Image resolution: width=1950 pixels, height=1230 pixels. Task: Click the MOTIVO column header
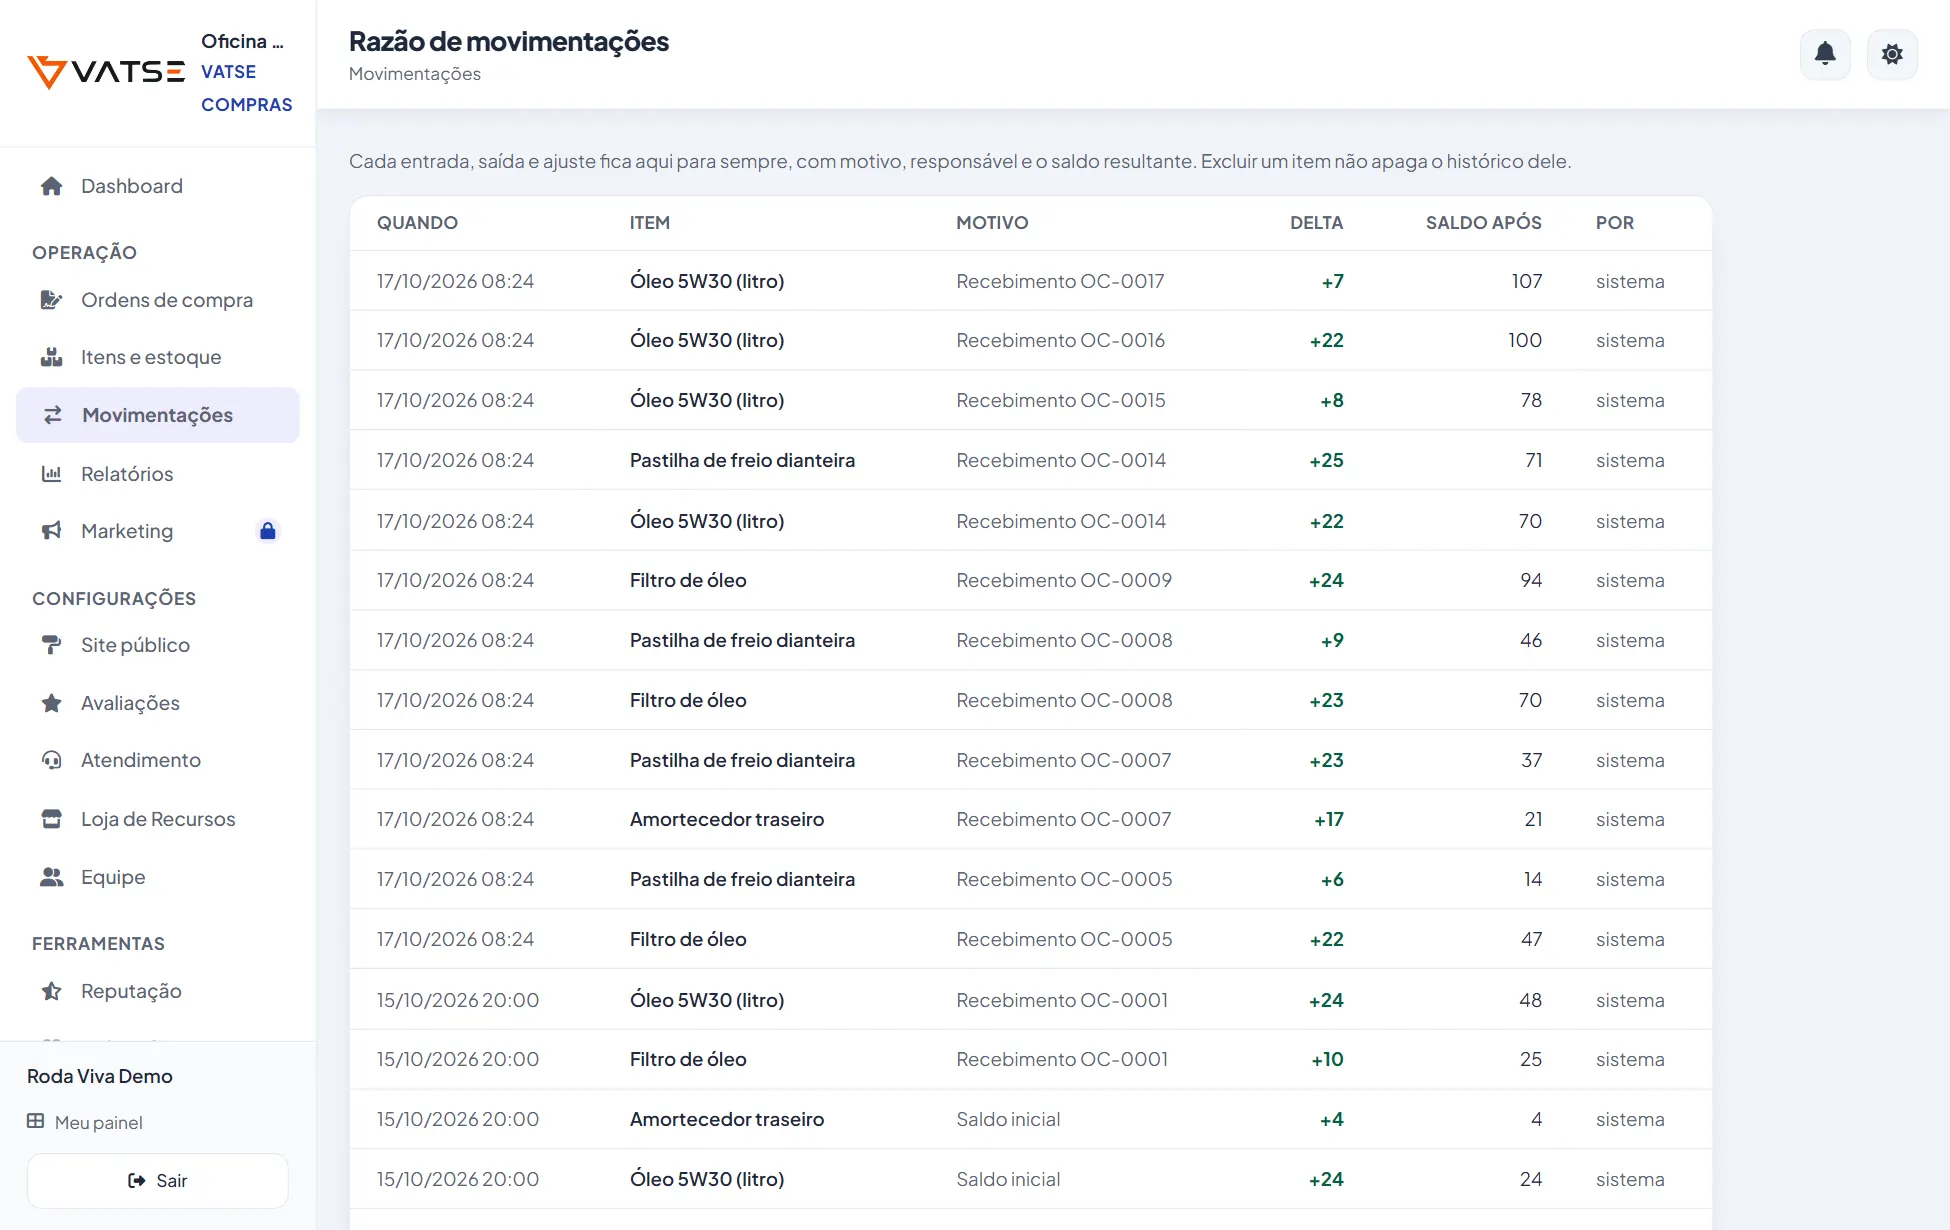992,223
